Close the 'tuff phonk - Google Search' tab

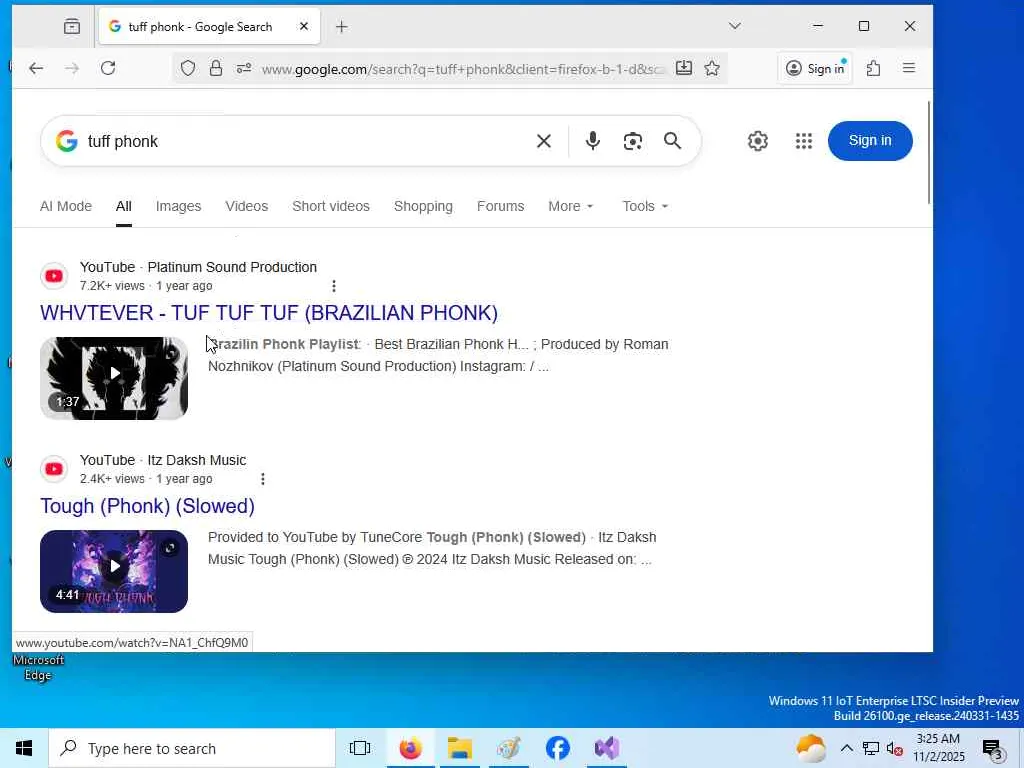[304, 26]
